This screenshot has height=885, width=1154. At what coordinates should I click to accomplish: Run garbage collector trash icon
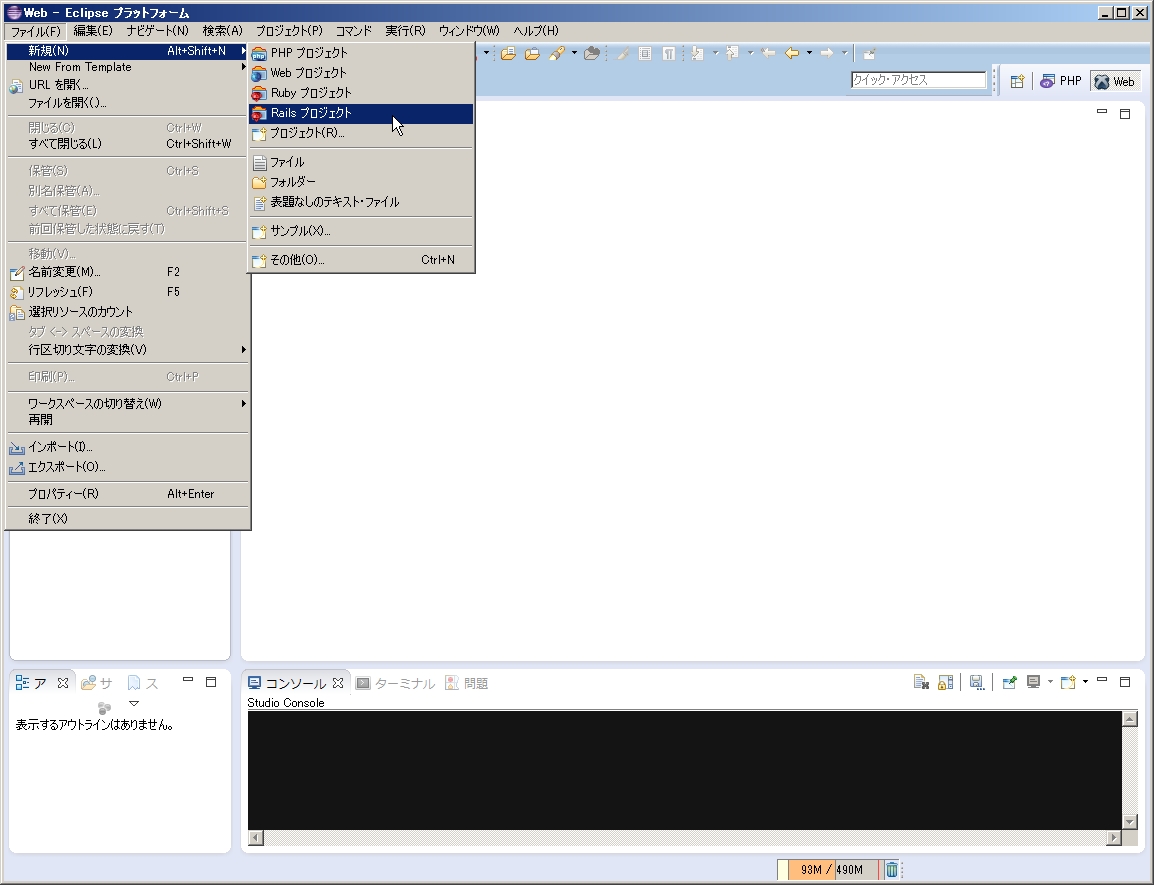click(891, 870)
